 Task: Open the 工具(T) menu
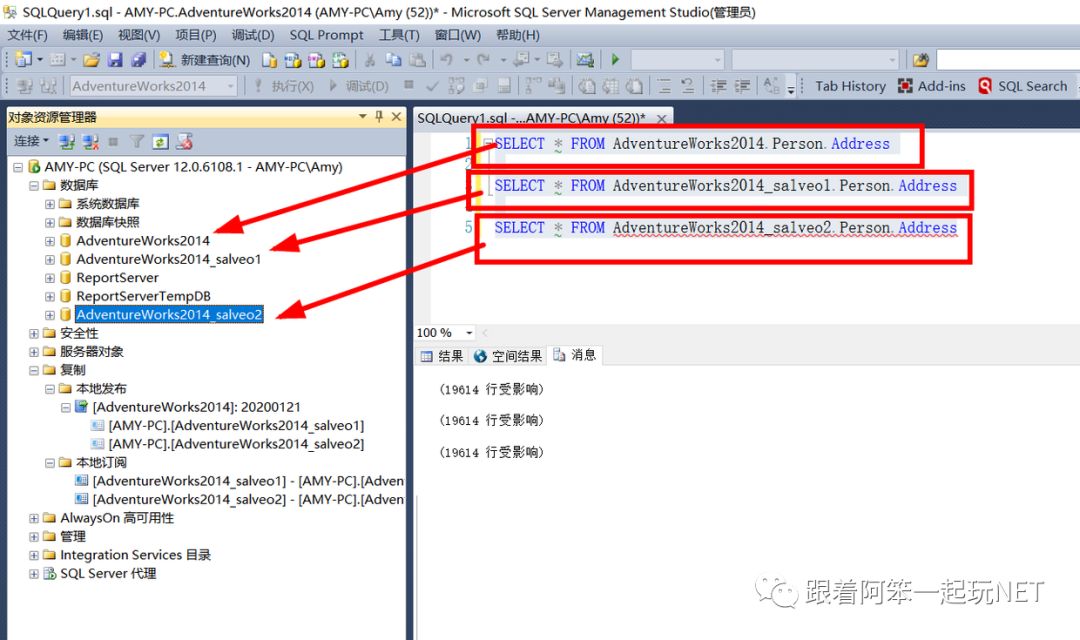pyautogui.click(x=399, y=35)
